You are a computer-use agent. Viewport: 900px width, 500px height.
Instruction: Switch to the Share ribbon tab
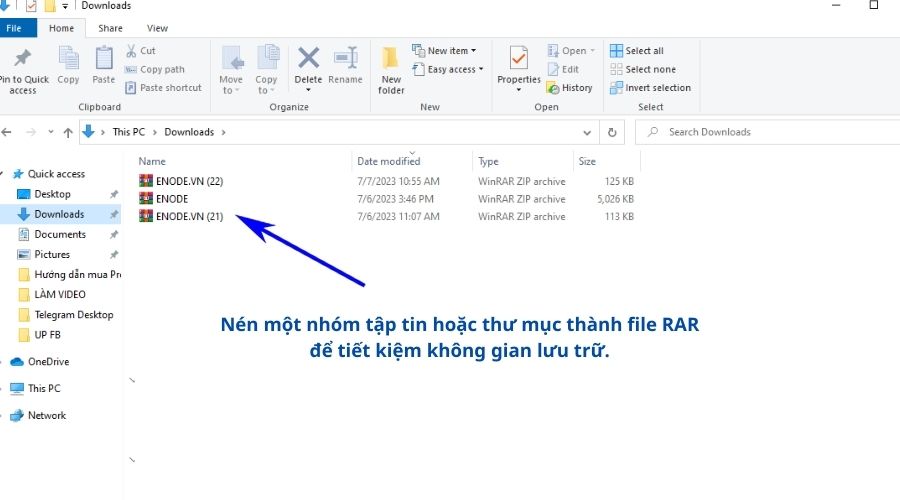click(110, 28)
